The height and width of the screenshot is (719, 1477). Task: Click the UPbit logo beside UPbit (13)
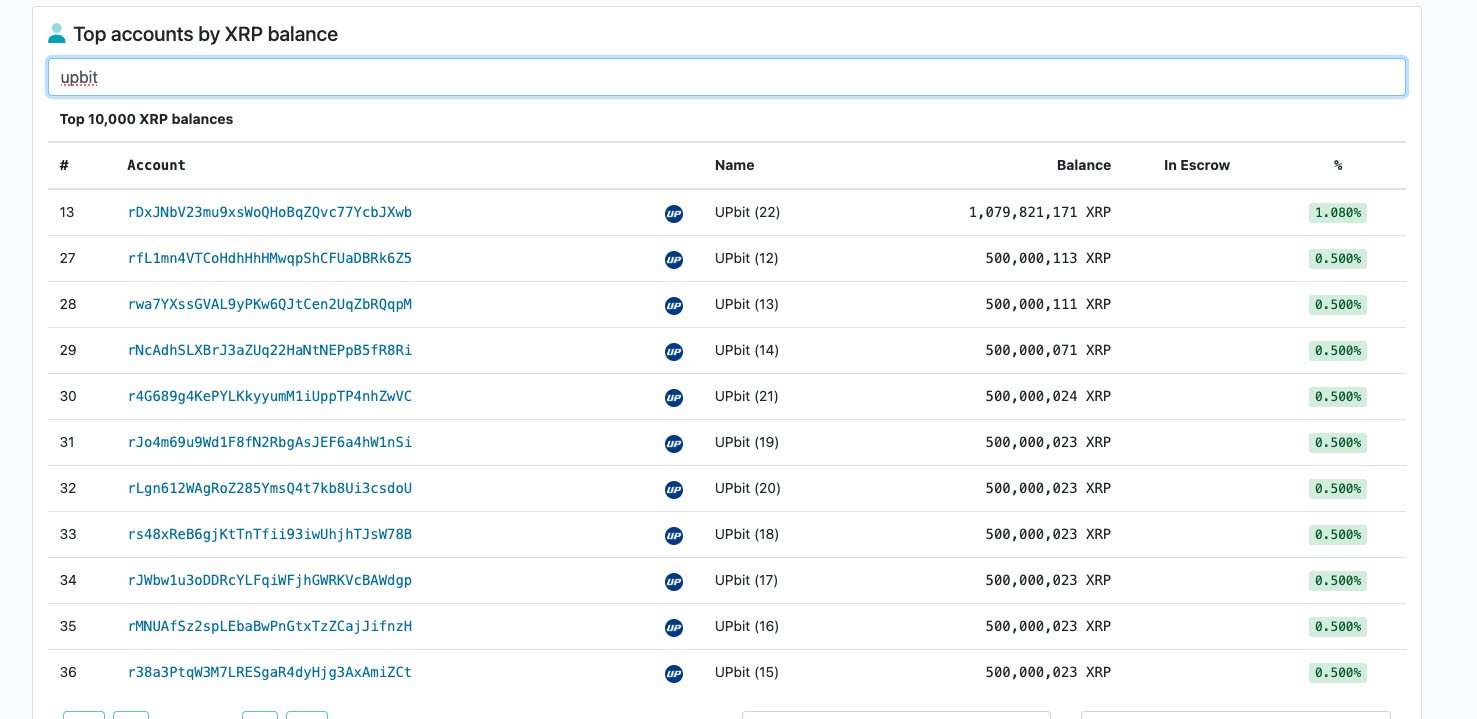point(674,305)
